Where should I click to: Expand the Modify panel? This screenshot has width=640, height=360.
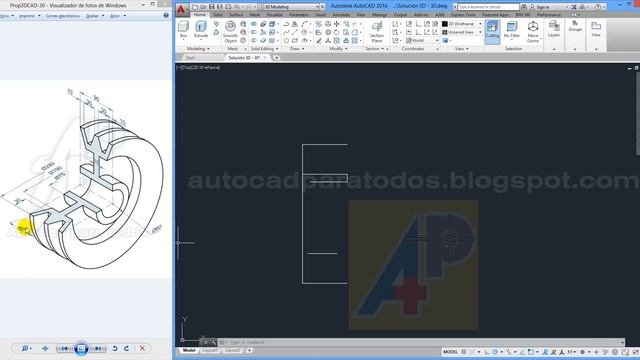[338, 49]
